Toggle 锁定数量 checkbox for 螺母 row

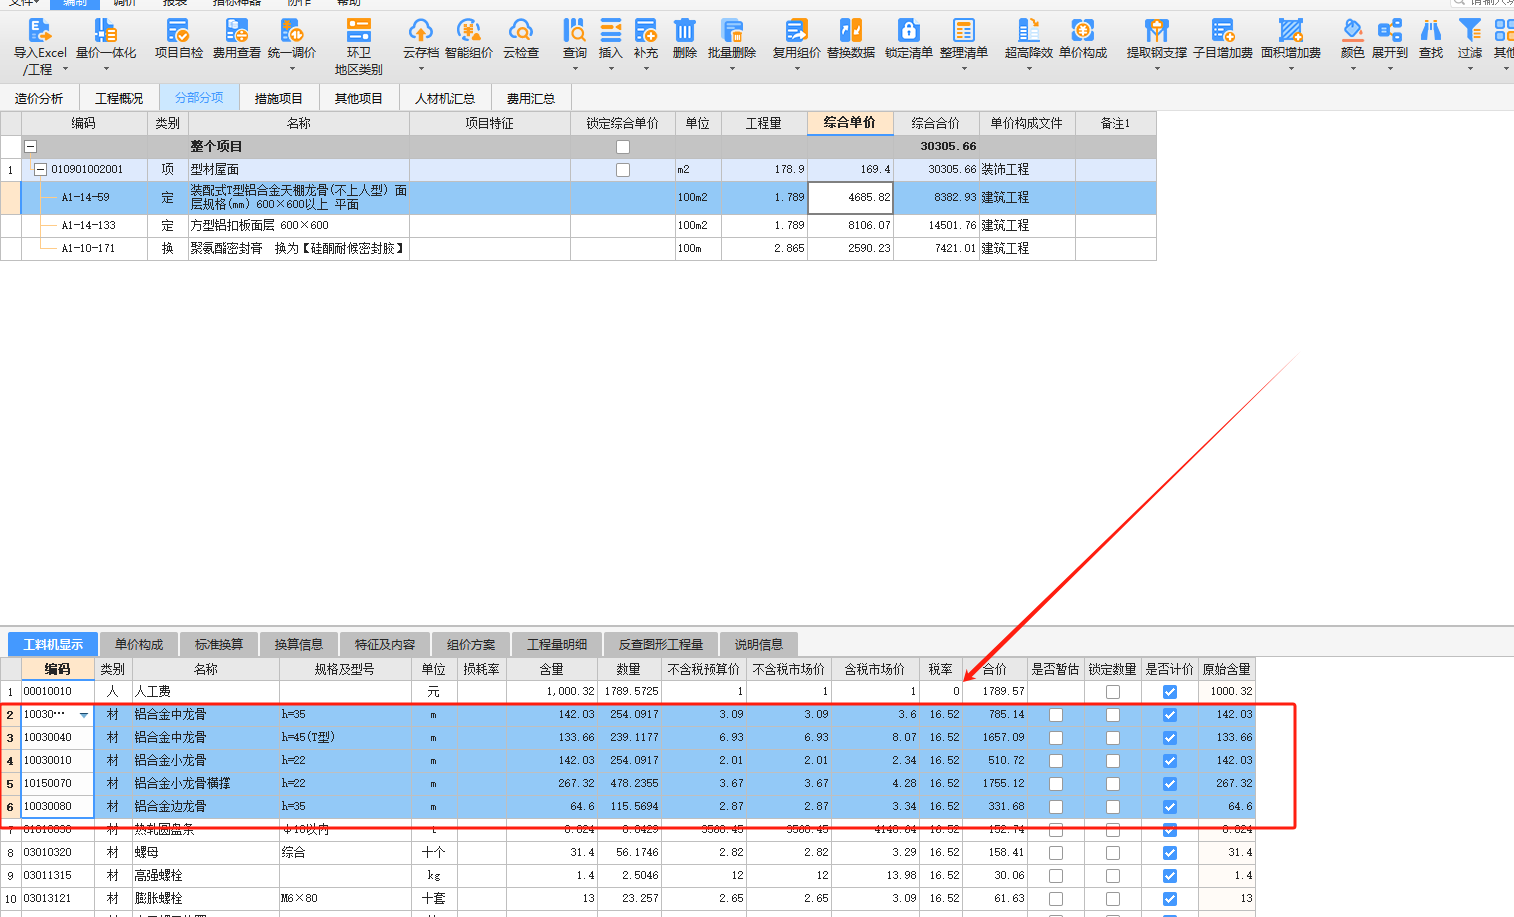tap(1113, 853)
